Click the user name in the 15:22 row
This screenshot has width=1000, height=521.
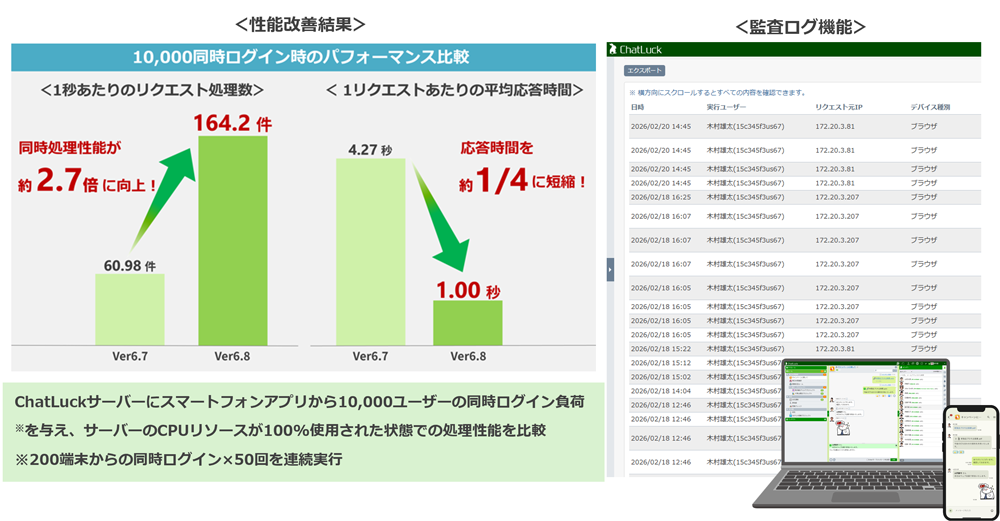pos(745,349)
